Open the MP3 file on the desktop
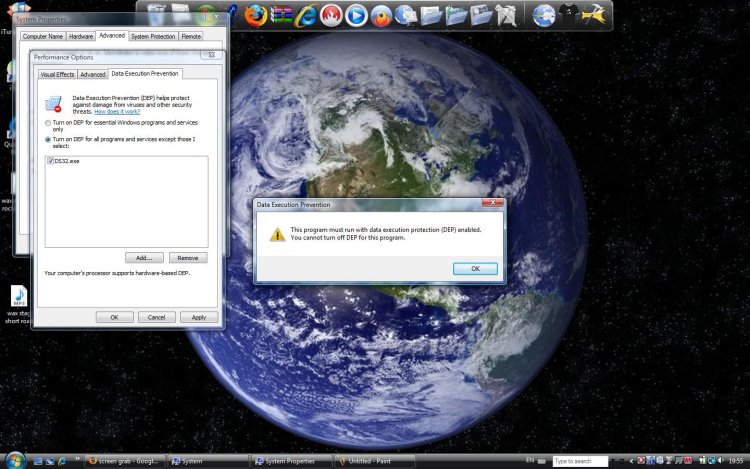This screenshot has width=750, height=469. [18, 296]
